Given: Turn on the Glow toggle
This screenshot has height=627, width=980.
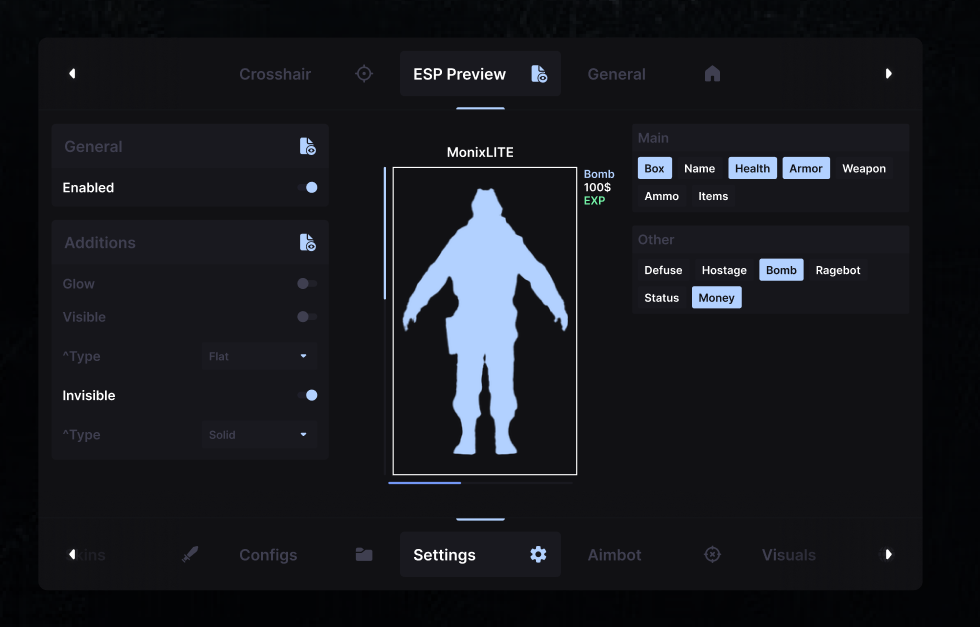Looking at the screenshot, I should point(307,284).
